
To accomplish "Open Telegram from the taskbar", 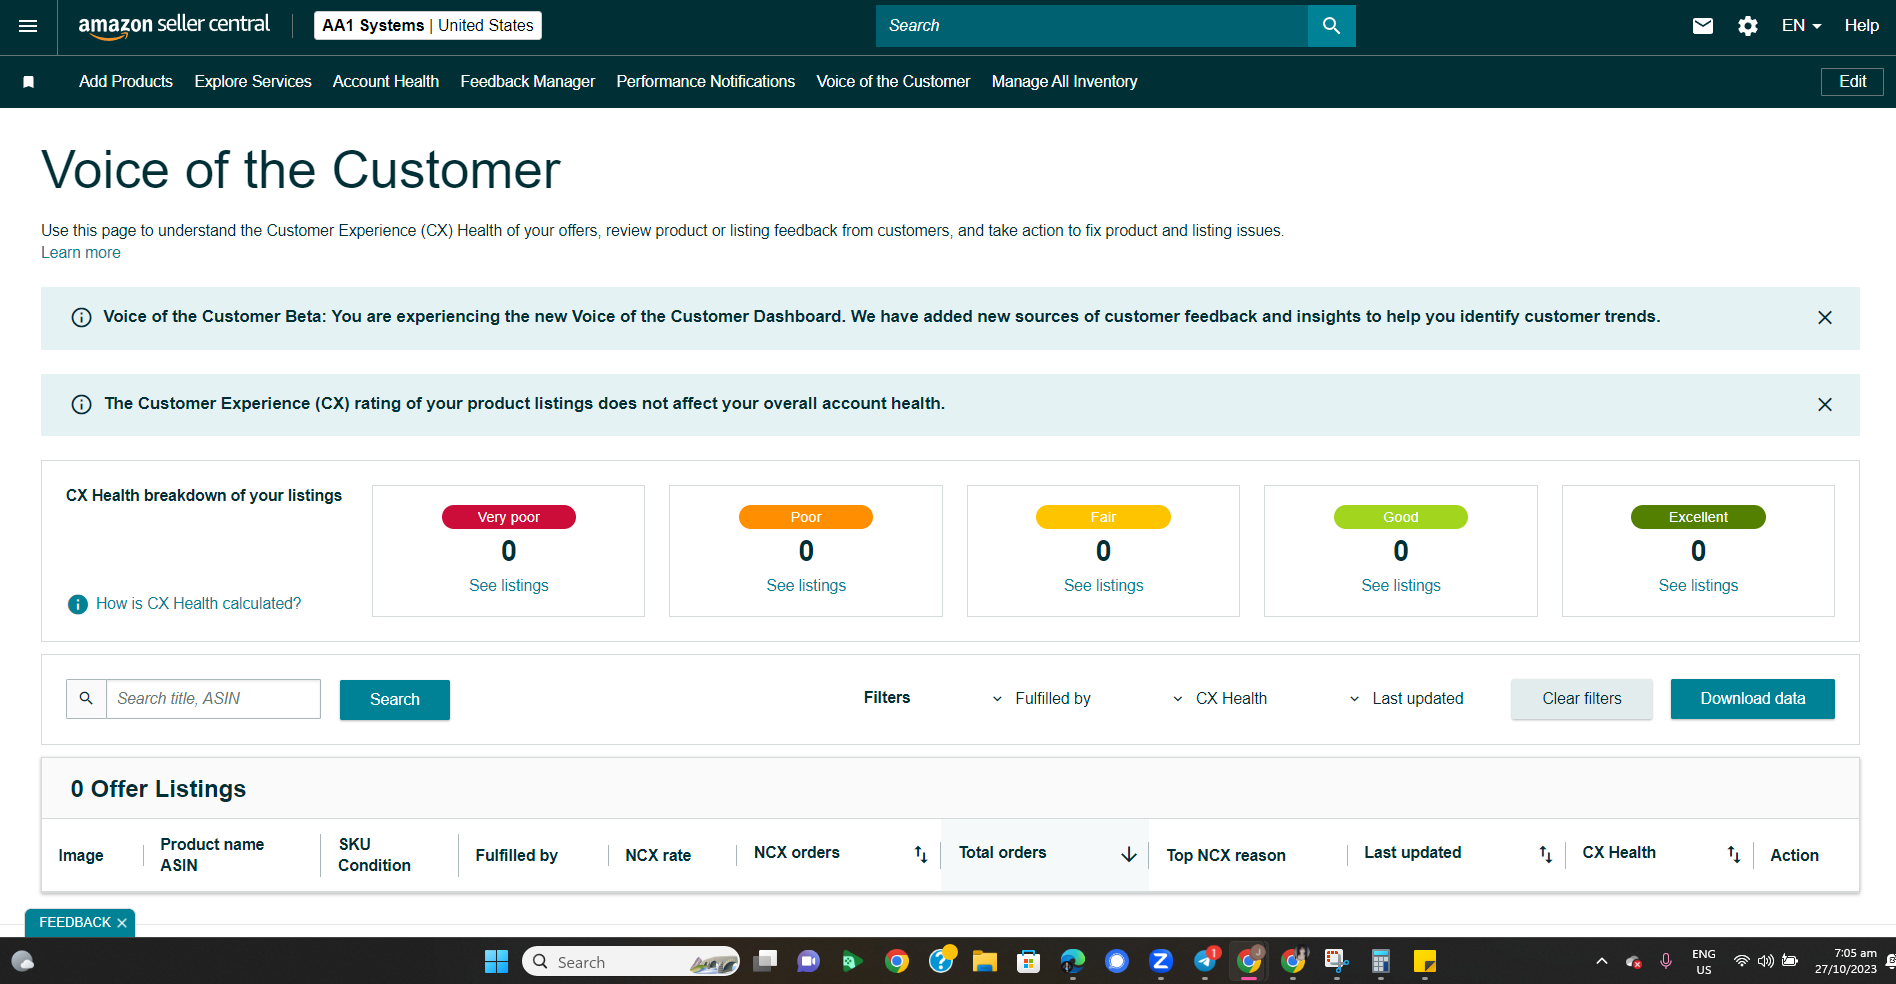I will 1205,962.
